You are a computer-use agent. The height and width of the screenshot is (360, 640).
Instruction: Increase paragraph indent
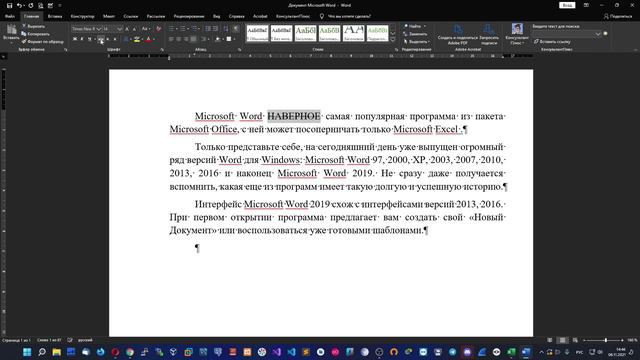tap(215, 29)
